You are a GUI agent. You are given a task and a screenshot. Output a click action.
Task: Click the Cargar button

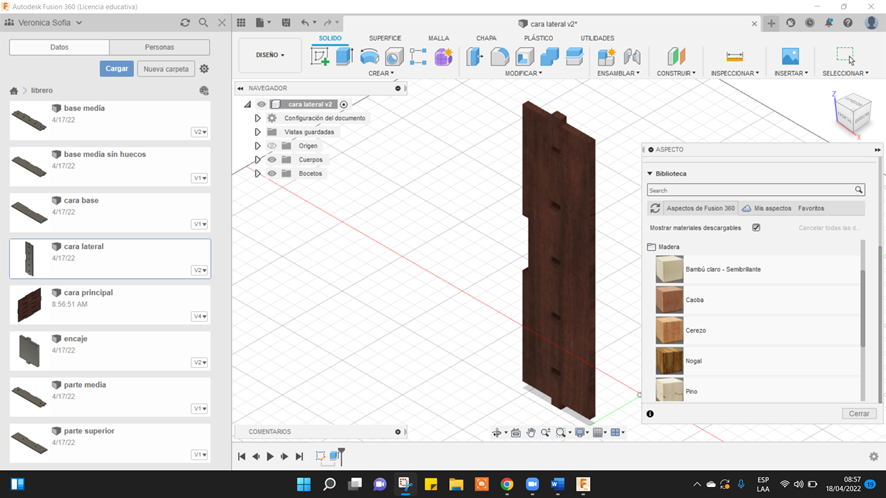[116, 69]
